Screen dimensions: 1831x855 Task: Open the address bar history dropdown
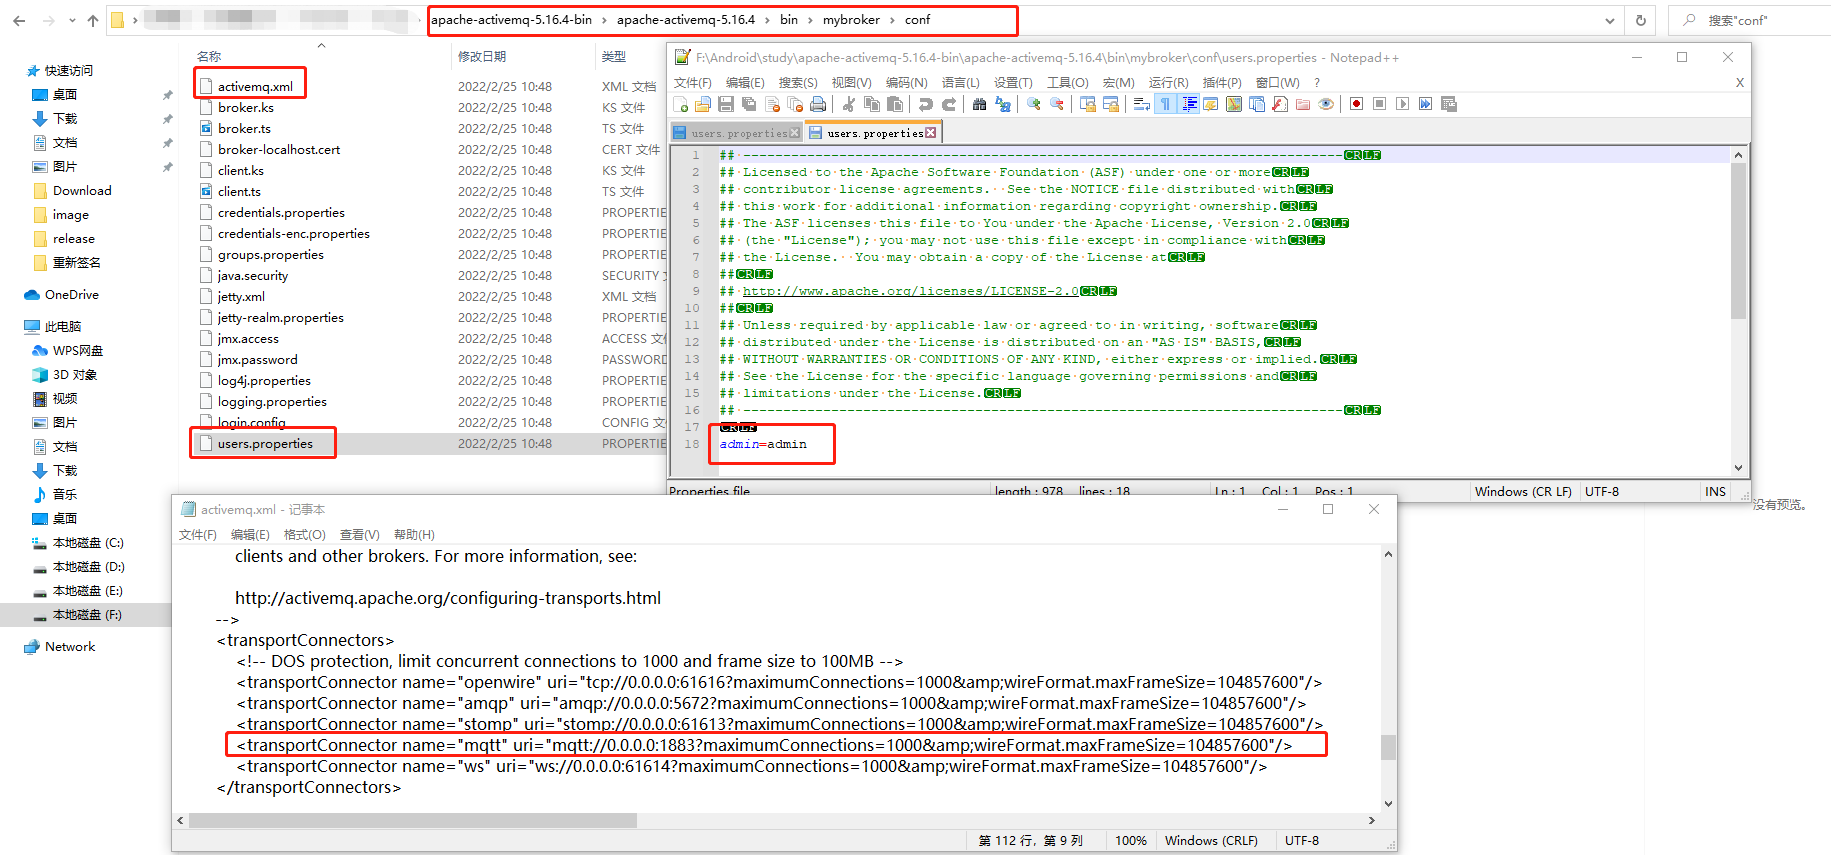point(1609,20)
